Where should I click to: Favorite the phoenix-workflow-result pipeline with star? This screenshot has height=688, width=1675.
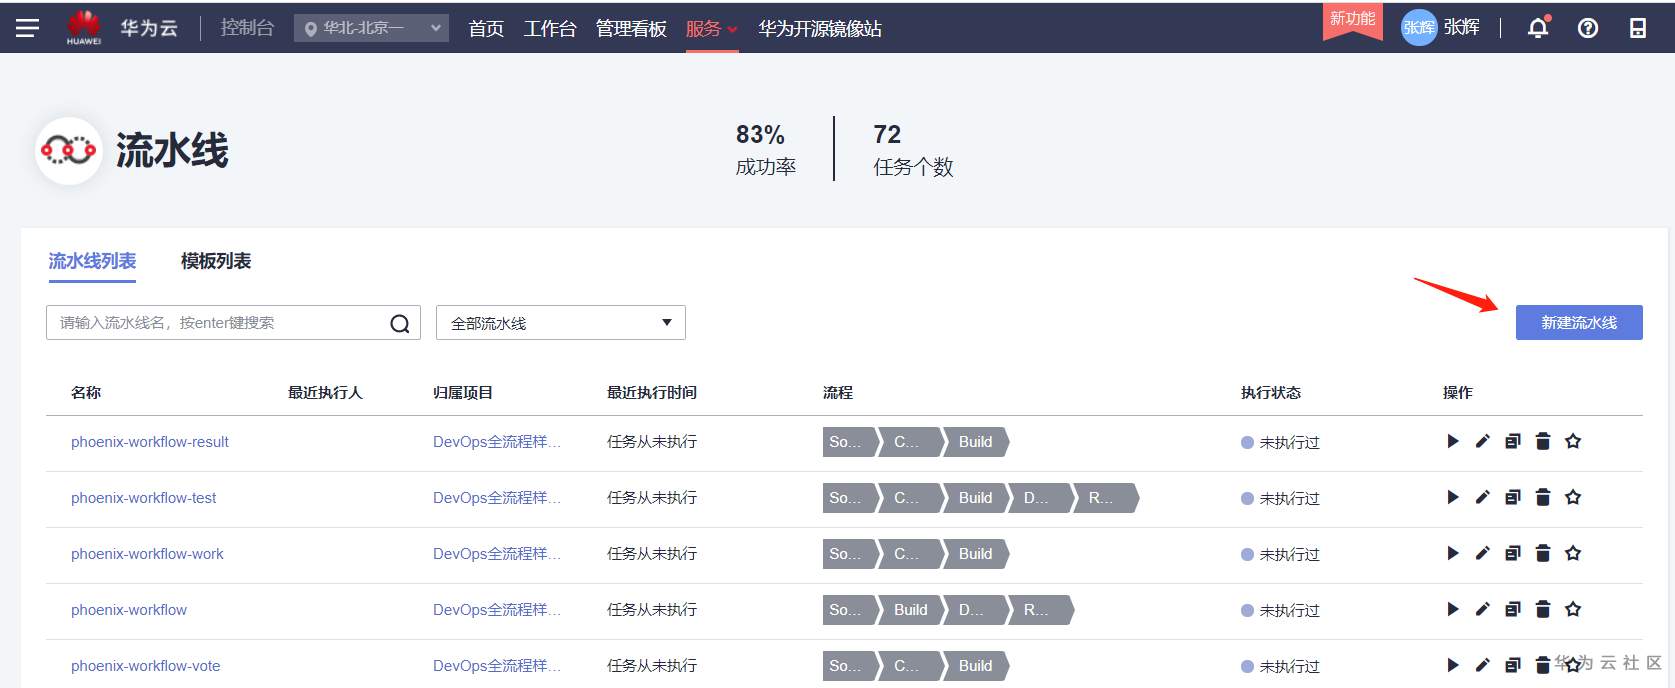(x=1573, y=441)
